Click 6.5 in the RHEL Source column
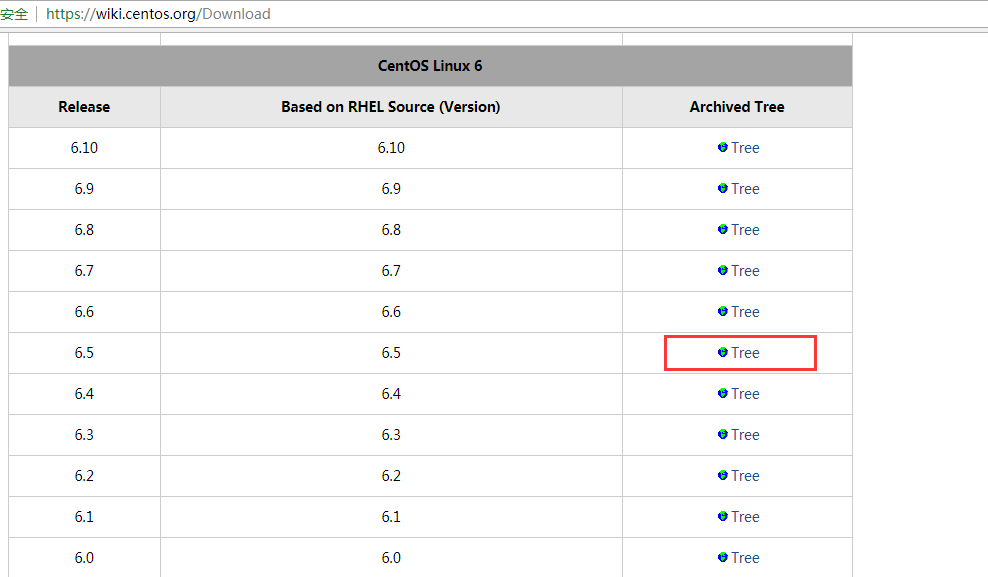This screenshot has height=577, width=988. 391,353
